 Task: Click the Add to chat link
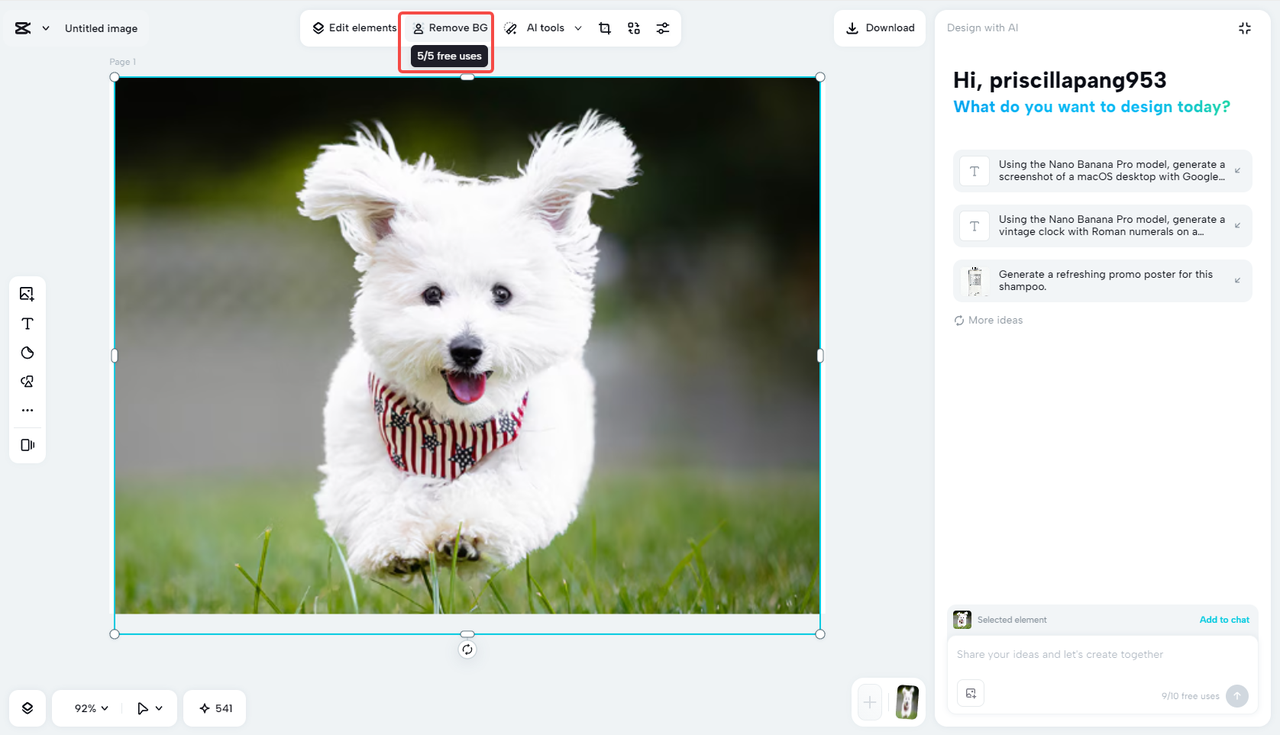[1224, 619]
